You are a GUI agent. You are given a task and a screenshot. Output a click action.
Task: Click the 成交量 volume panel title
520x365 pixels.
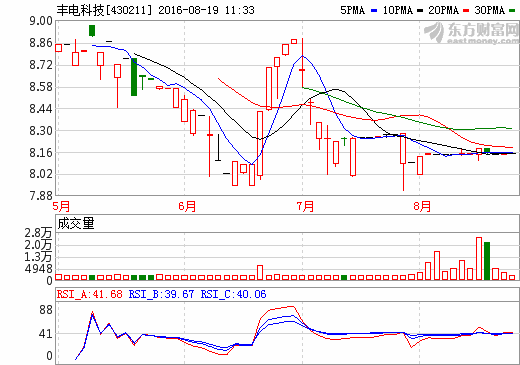coord(76,223)
